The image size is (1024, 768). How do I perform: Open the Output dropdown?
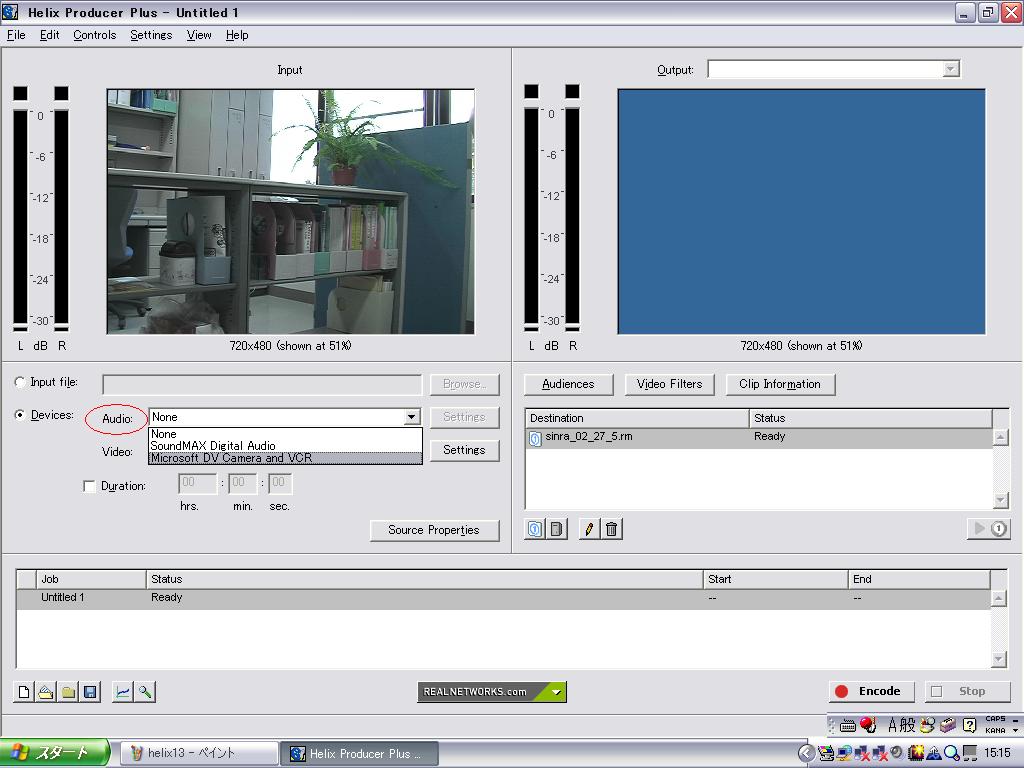coord(951,69)
